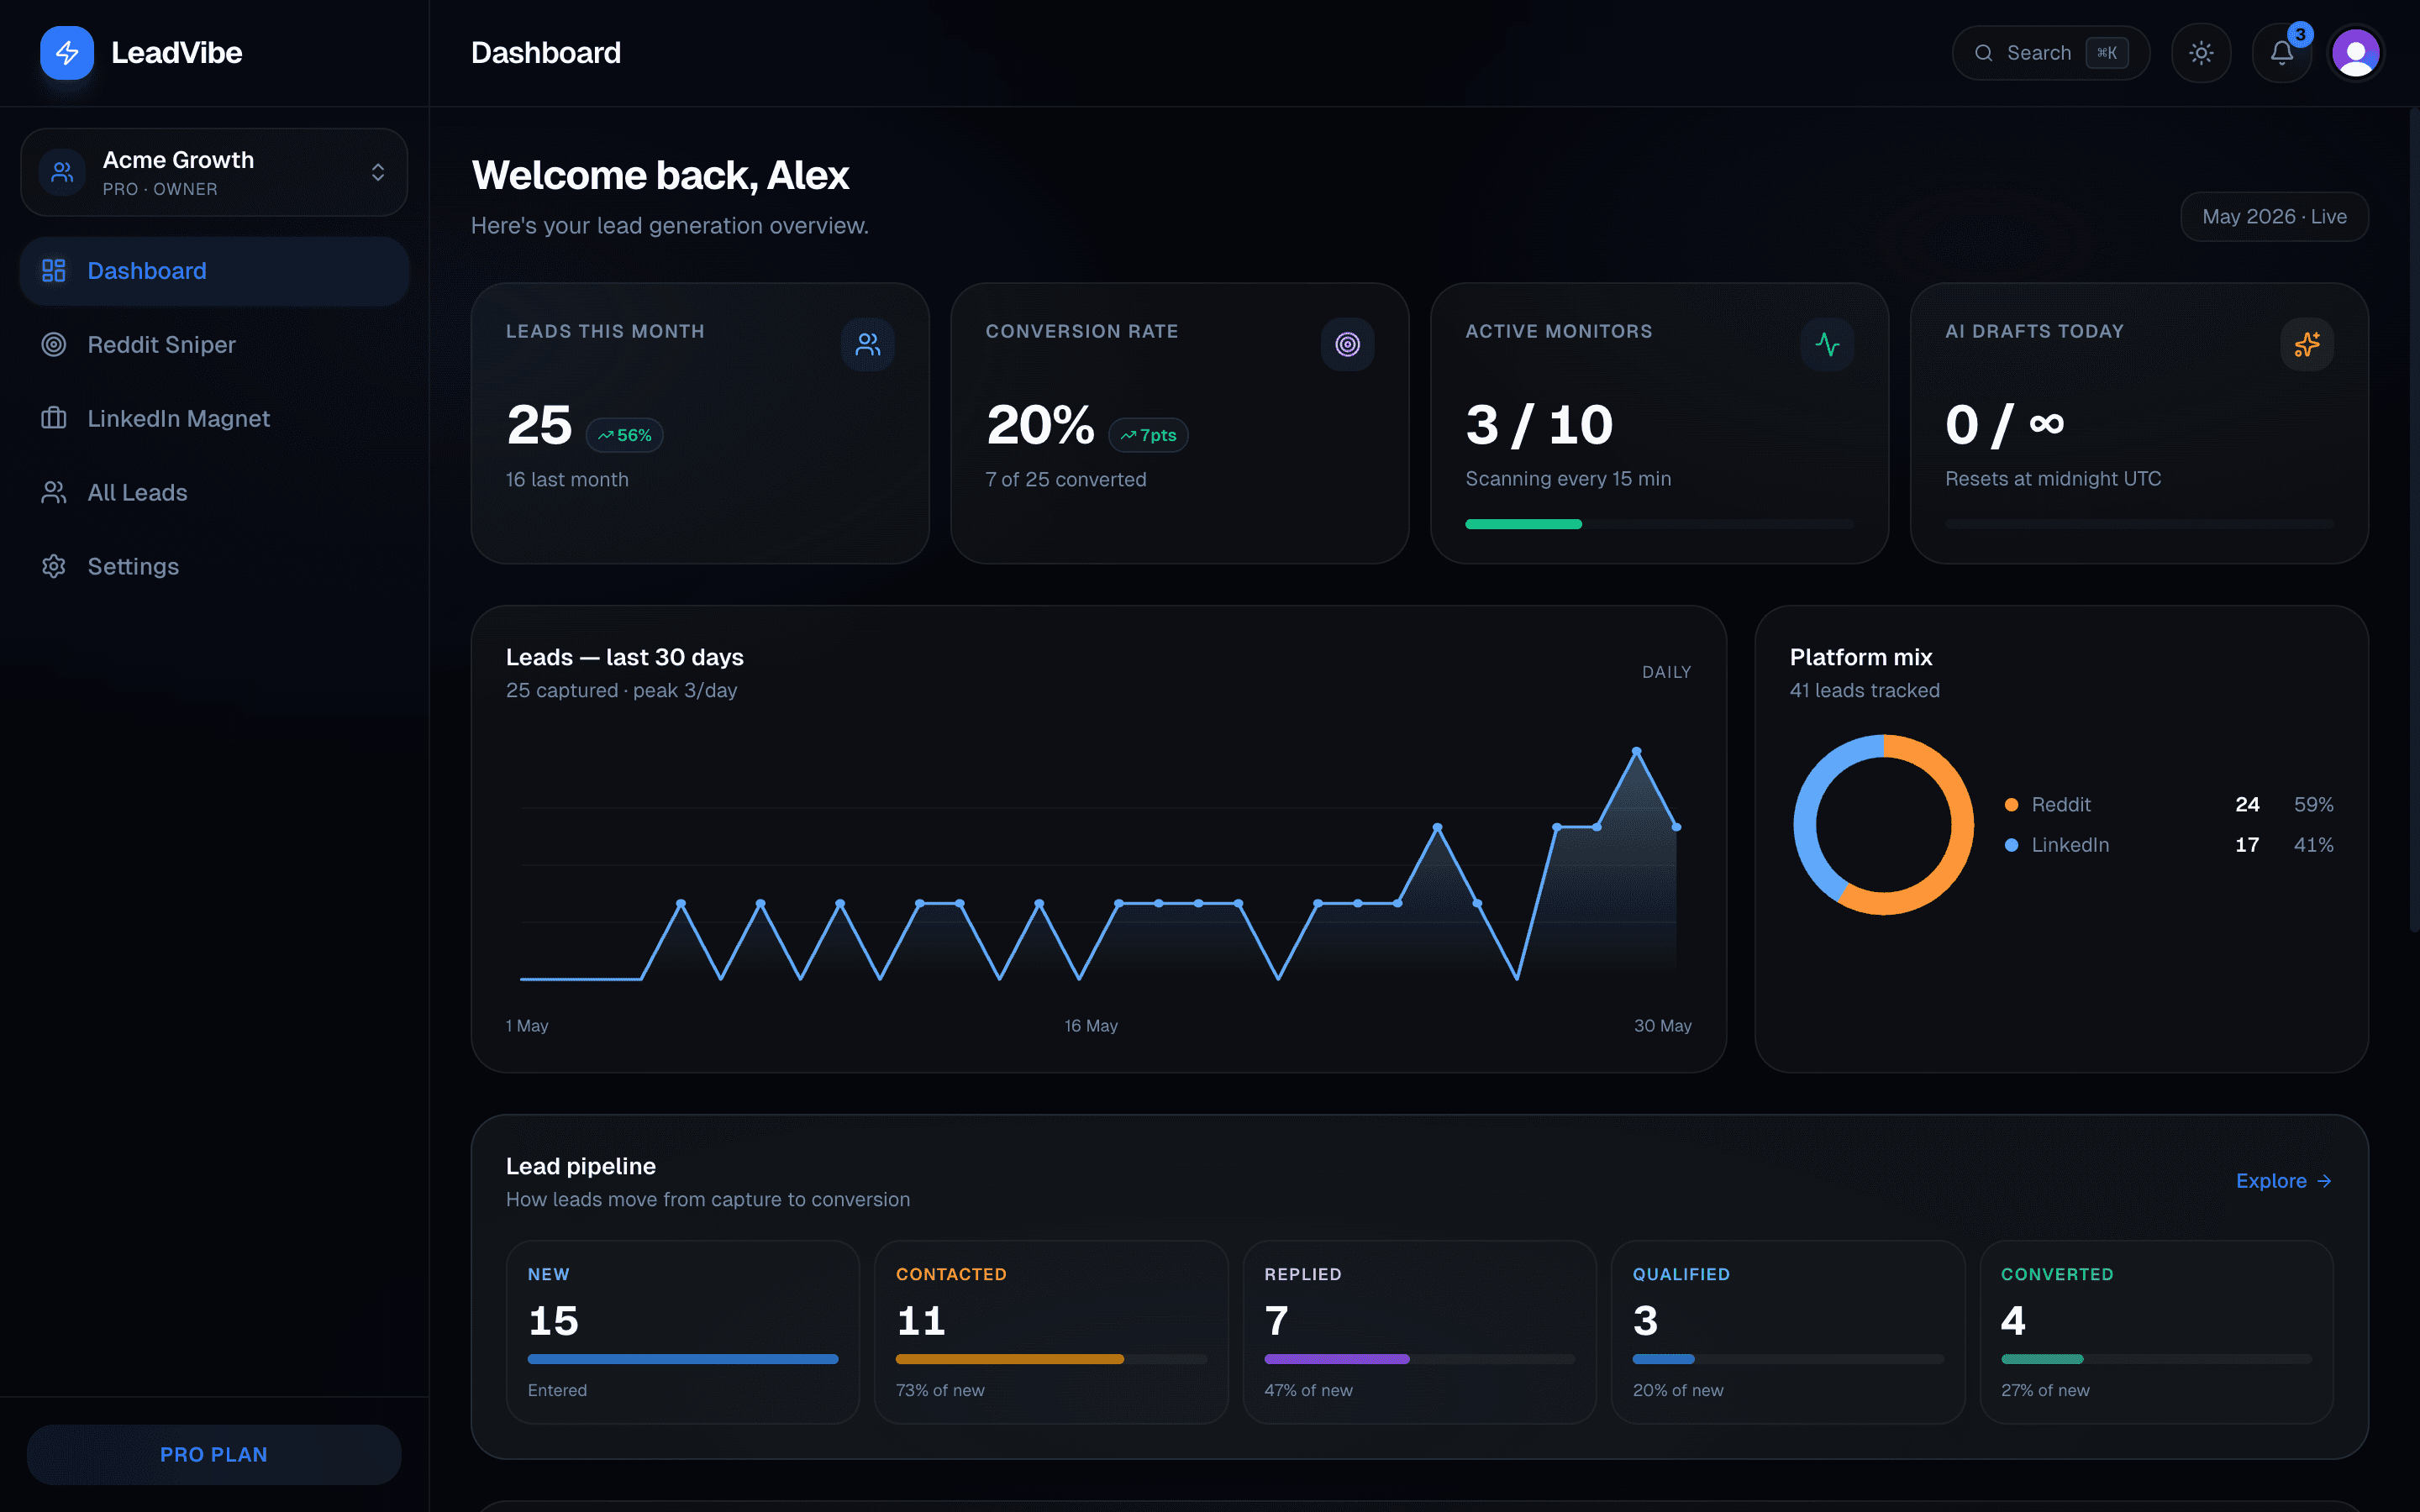Screen dimensions: 2420x1512
Task: Click the NEW pipeline stage card
Action: (683, 1332)
